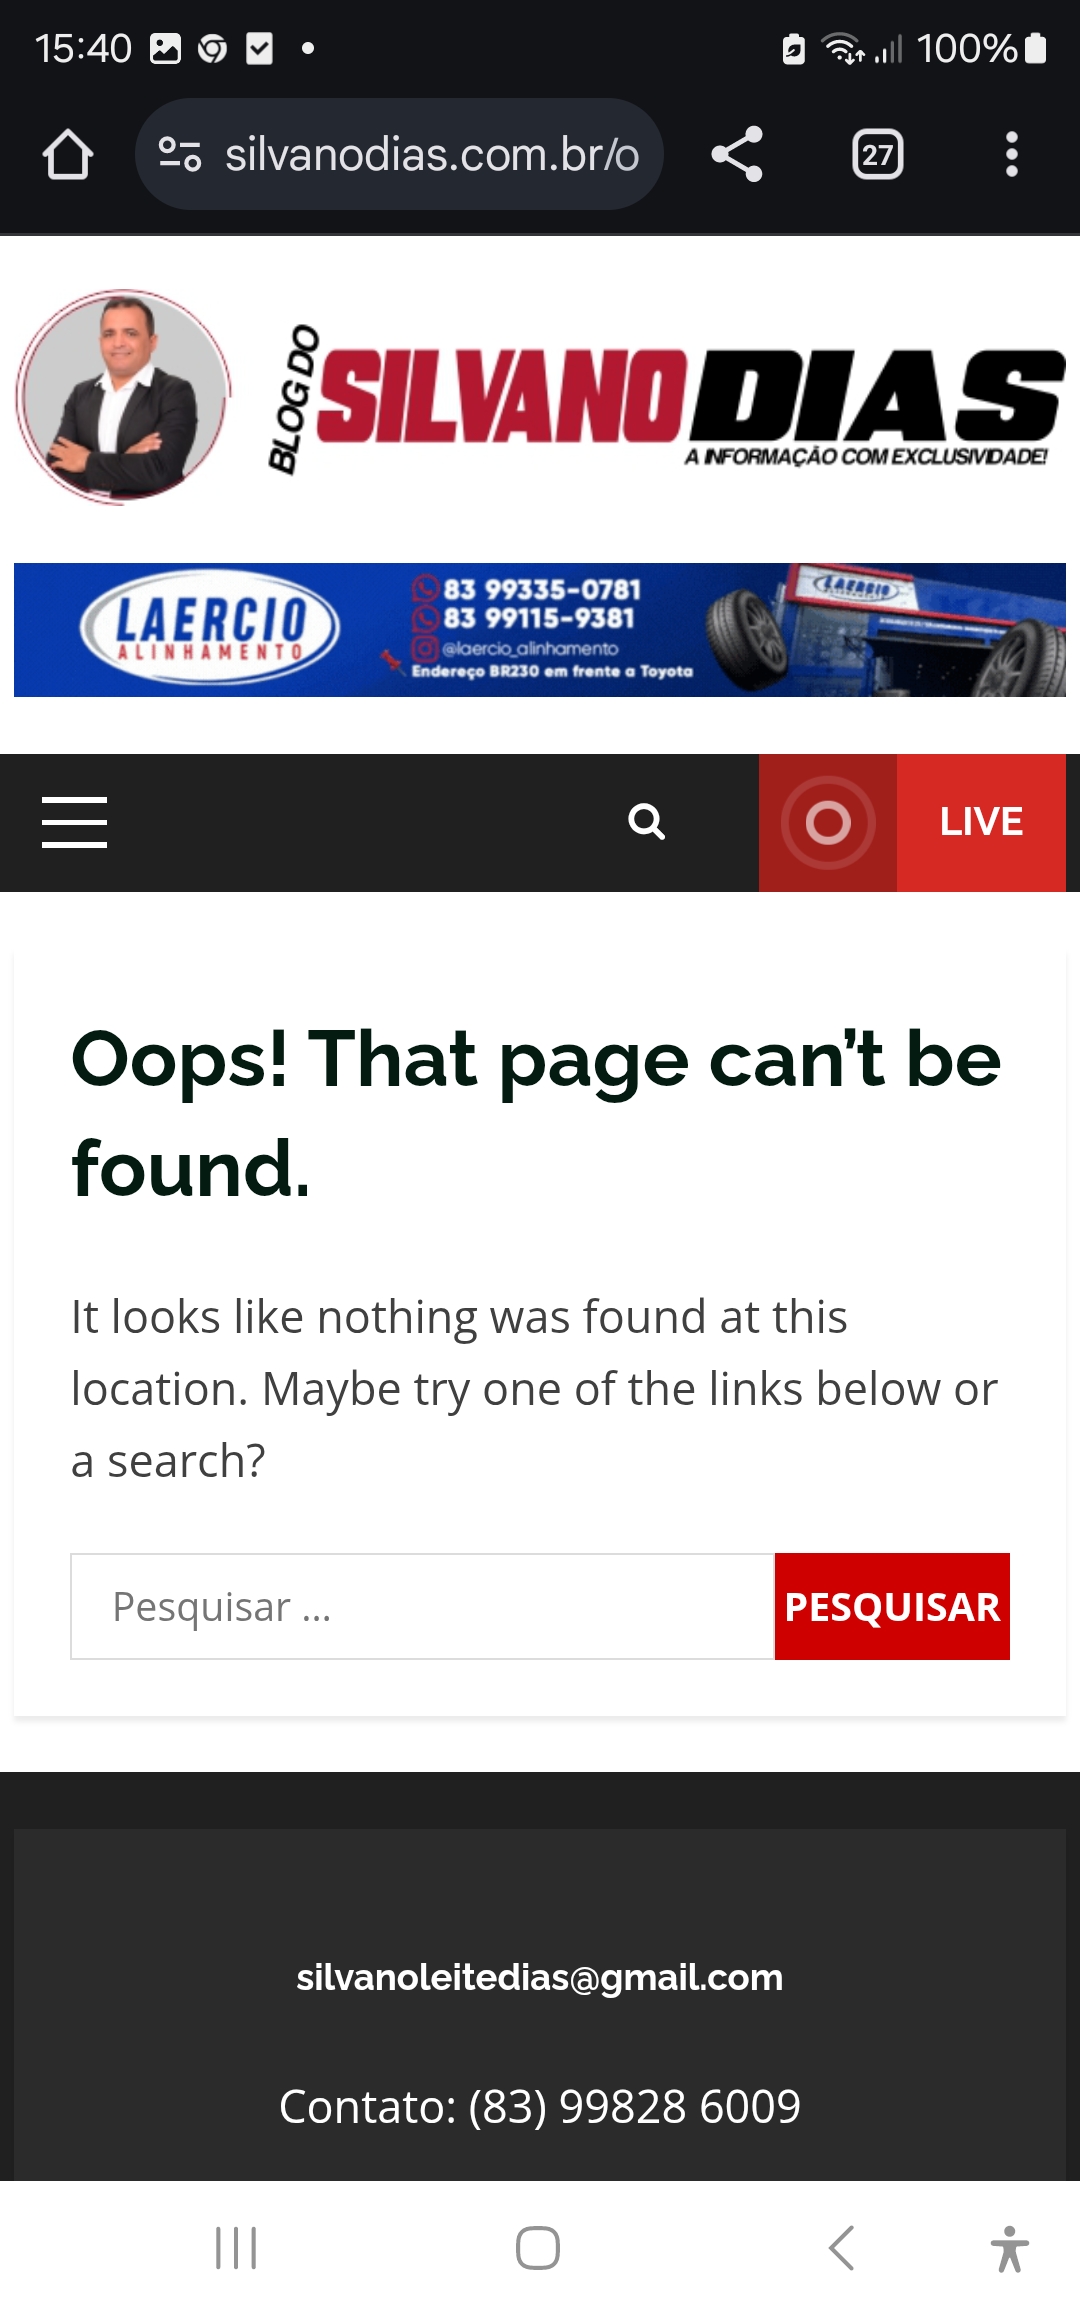Viewport: 1080px width, 2316px height.
Task: Tap the contact phone number (83) 99828 6009
Action: [x=634, y=2106]
